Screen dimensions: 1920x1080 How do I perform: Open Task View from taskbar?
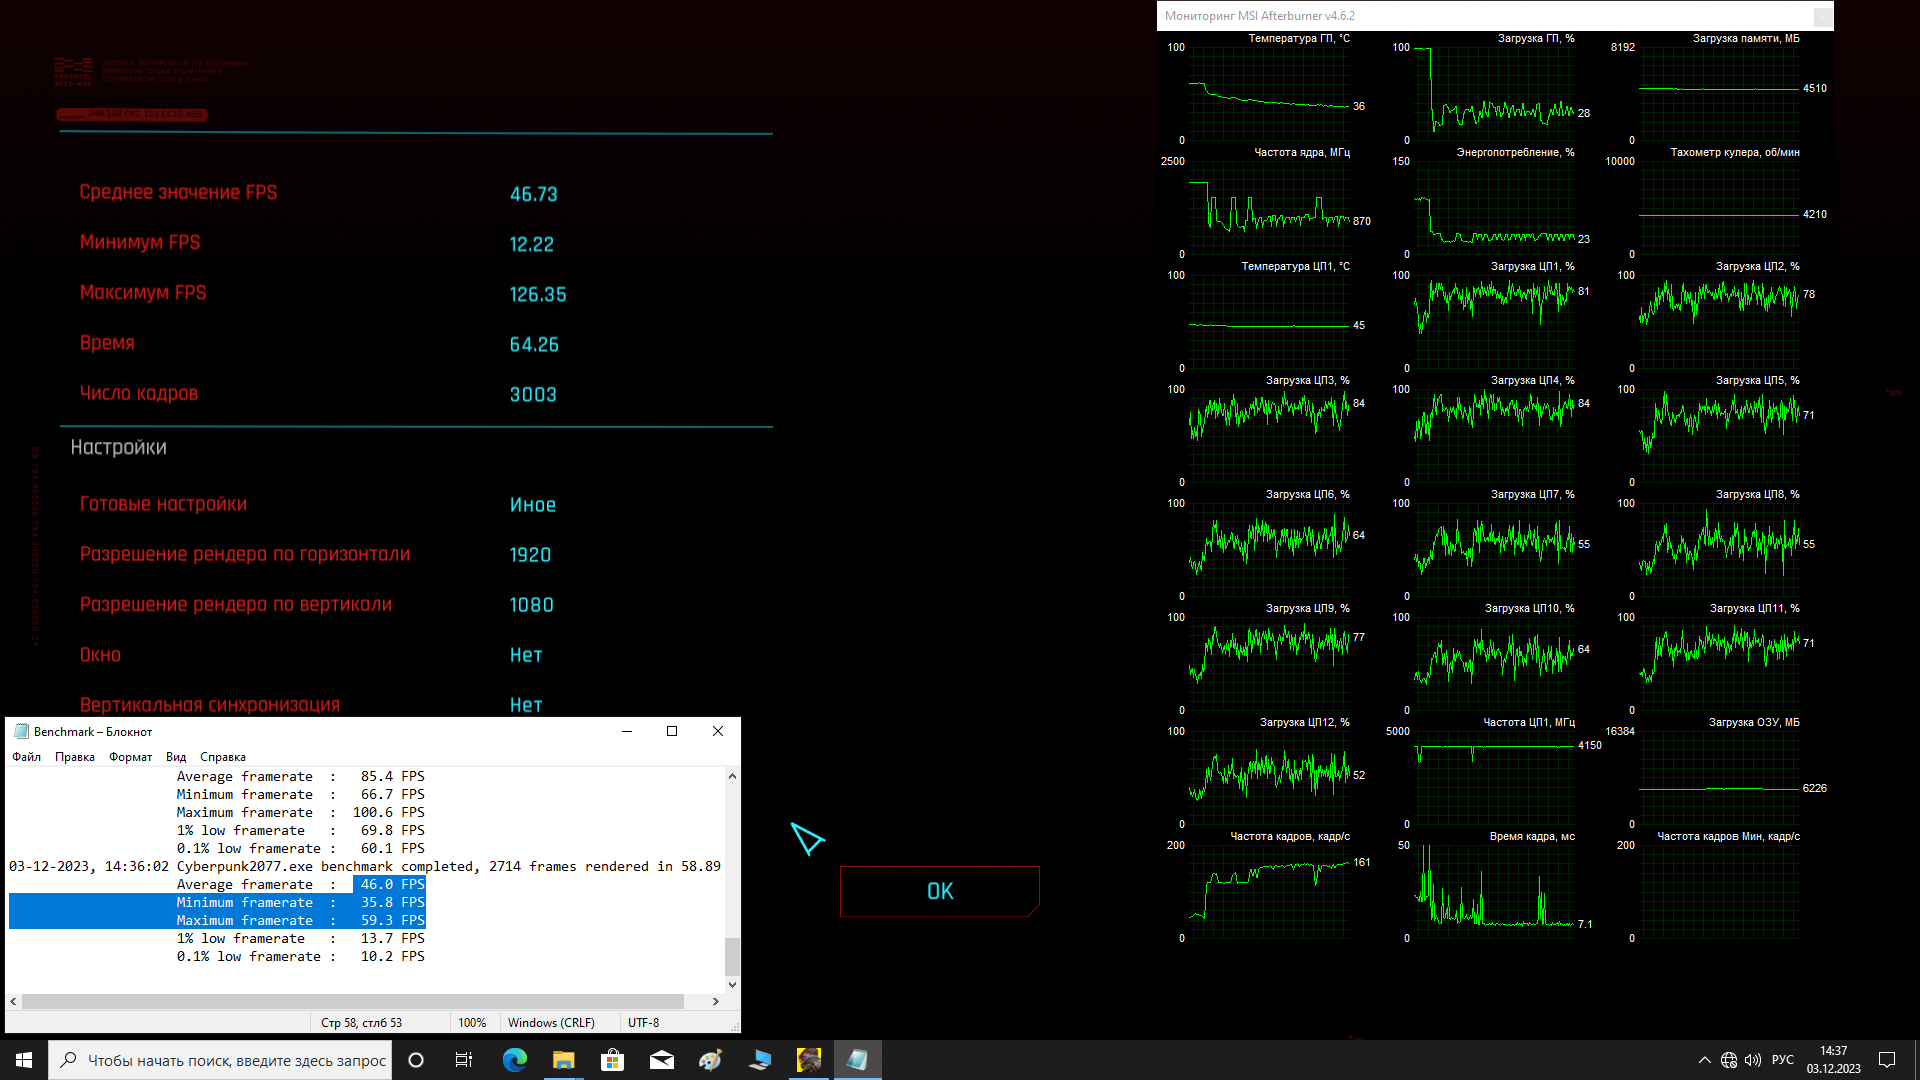[x=464, y=1060]
